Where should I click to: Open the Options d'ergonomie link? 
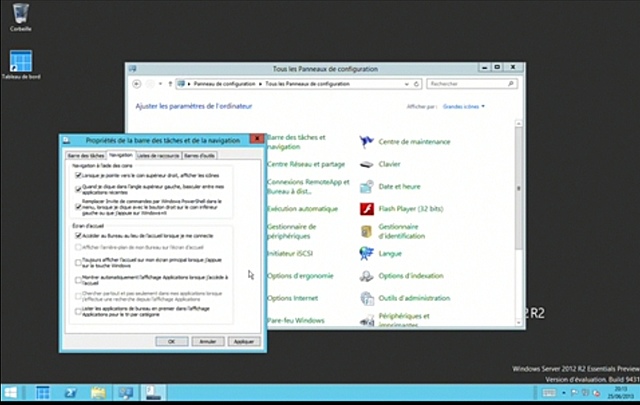pyautogui.click(x=300, y=276)
